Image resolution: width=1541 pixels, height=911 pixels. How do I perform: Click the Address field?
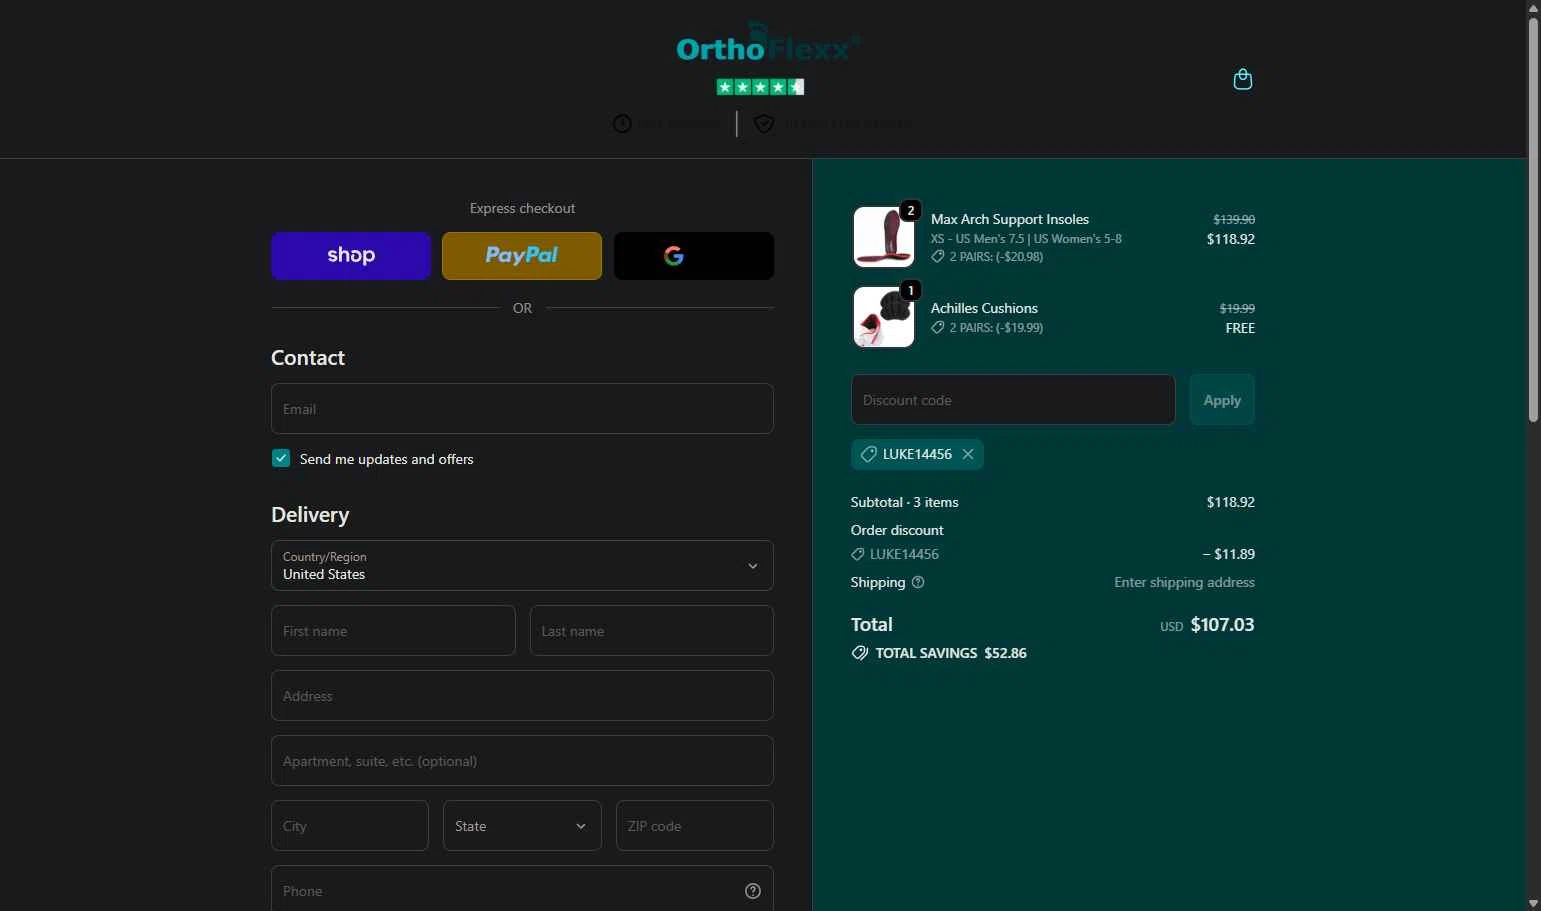522,696
